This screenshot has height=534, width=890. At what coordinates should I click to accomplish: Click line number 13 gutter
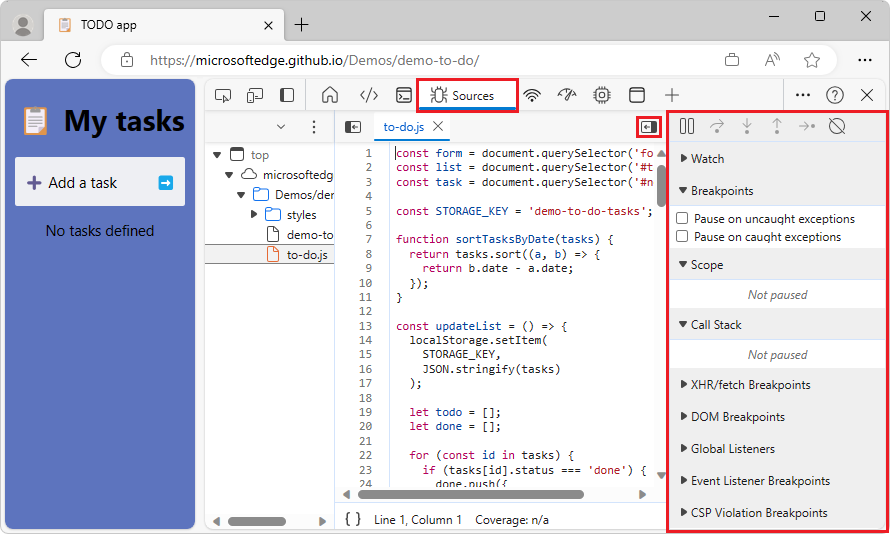coord(366,326)
